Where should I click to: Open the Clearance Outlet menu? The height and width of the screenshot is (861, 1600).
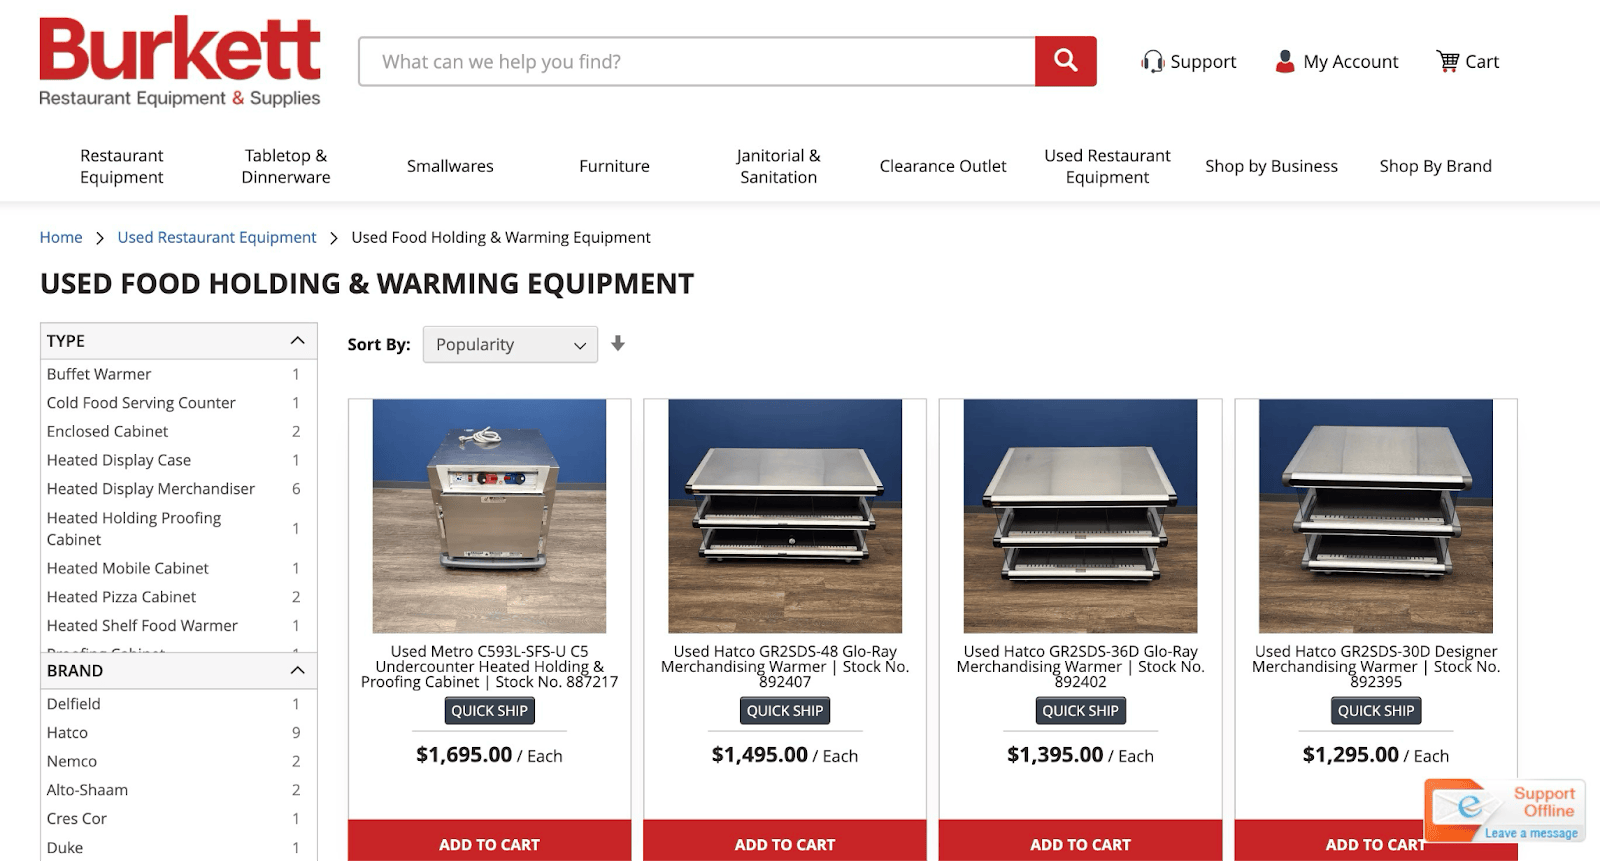coord(943,166)
